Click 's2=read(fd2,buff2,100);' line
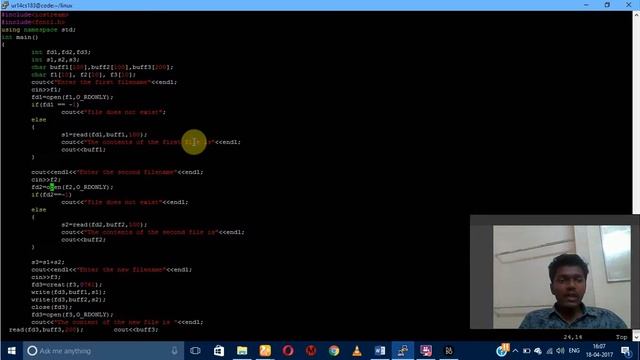This screenshot has width=640, height=360. click(104, 224)
